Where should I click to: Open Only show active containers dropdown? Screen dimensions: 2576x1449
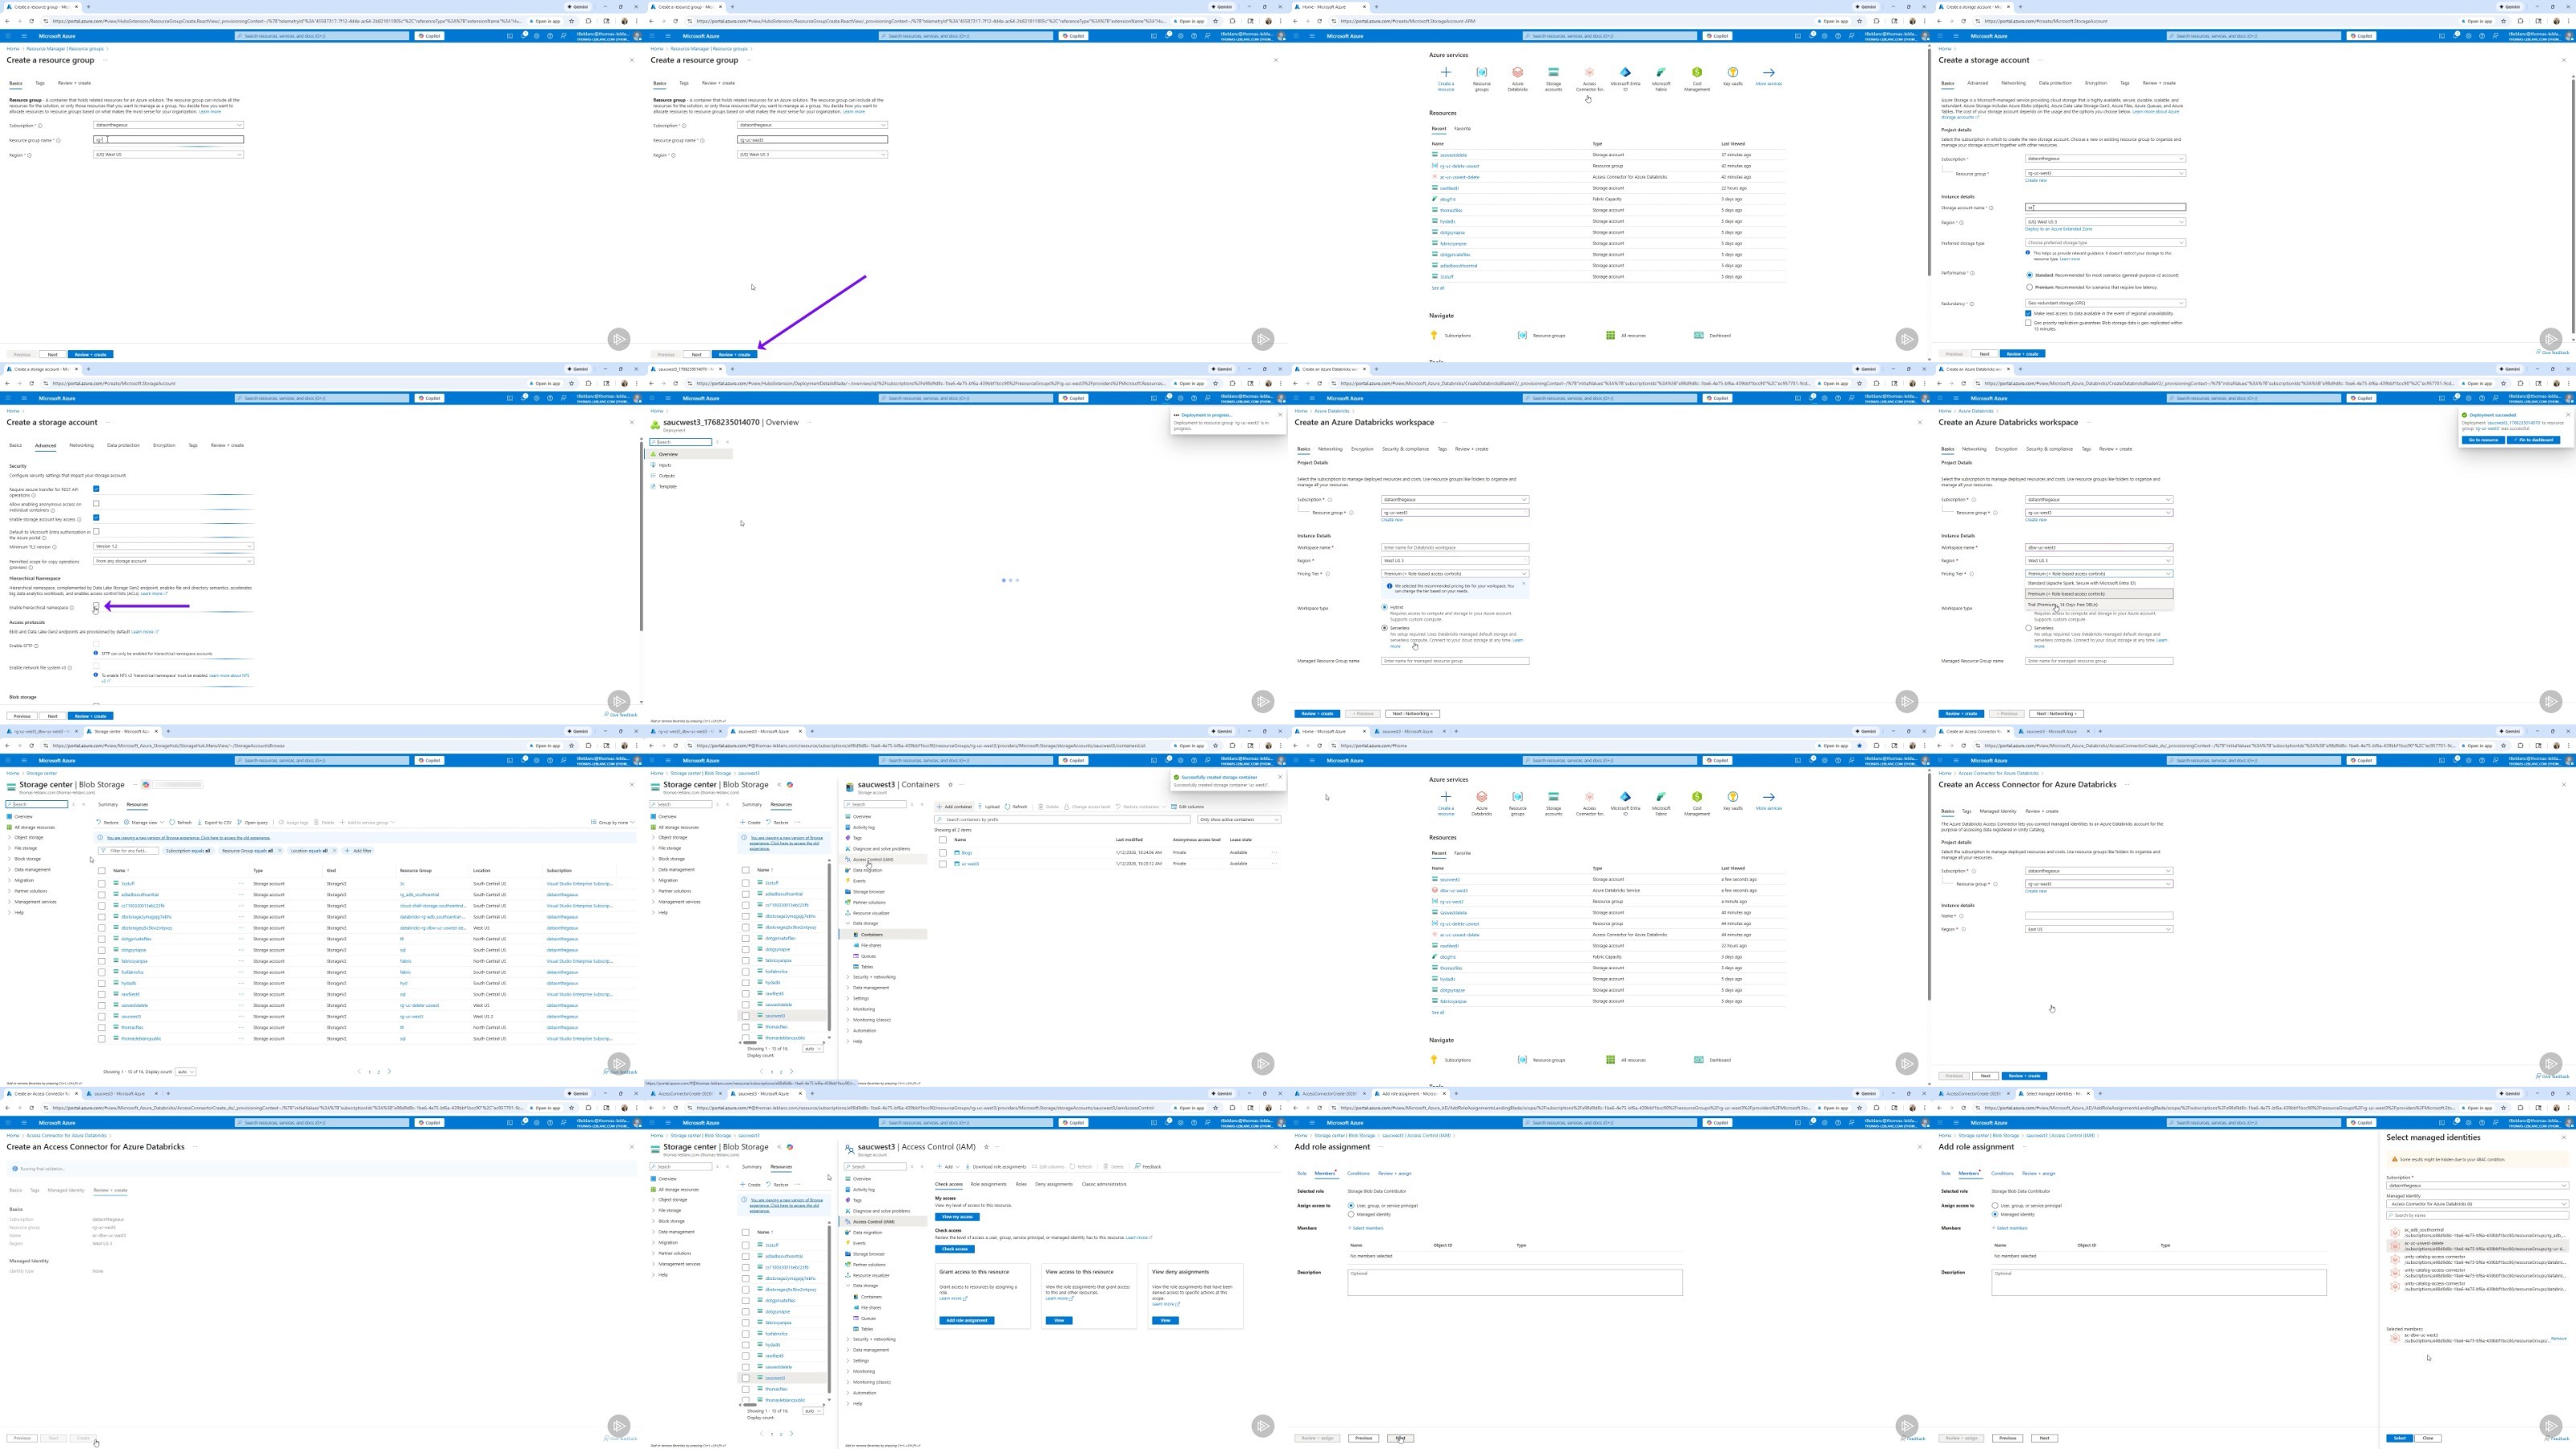pos(1239,819)
